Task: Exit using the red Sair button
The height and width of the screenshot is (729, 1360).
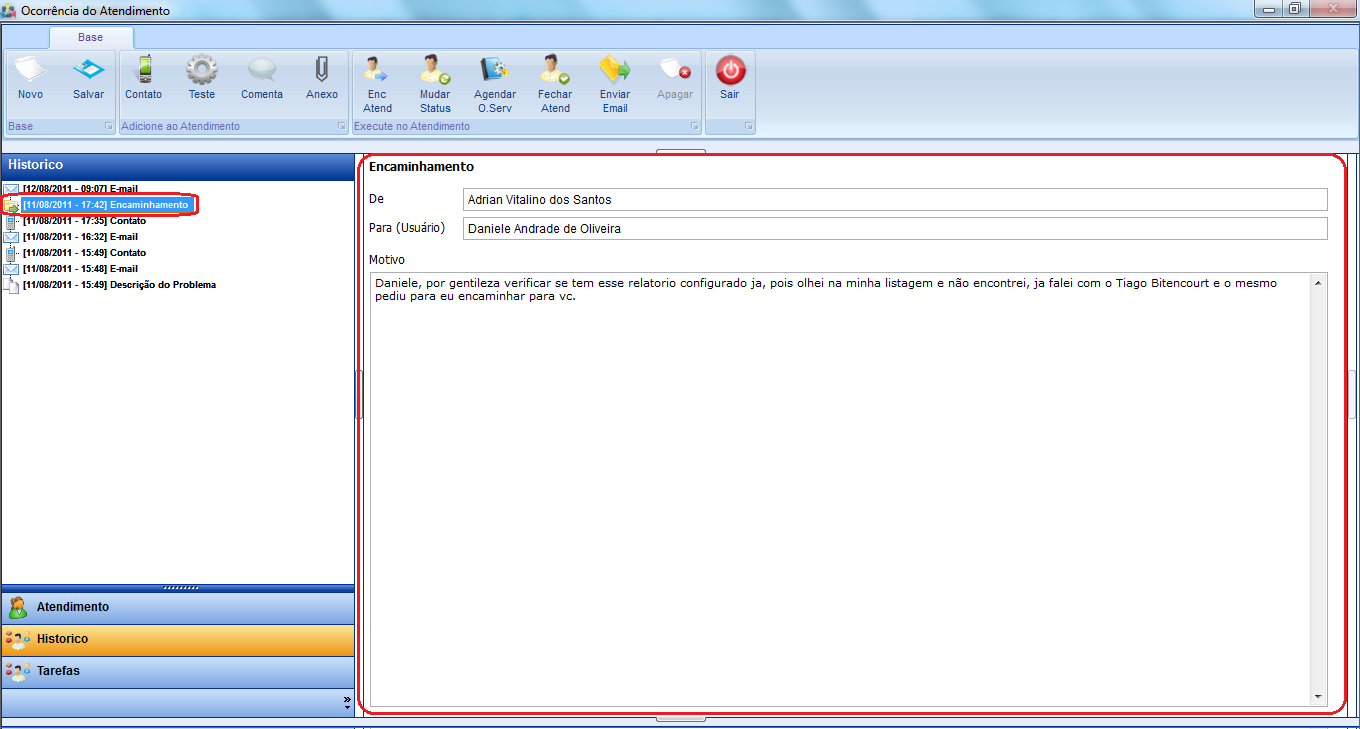Action: coord(730,78)
